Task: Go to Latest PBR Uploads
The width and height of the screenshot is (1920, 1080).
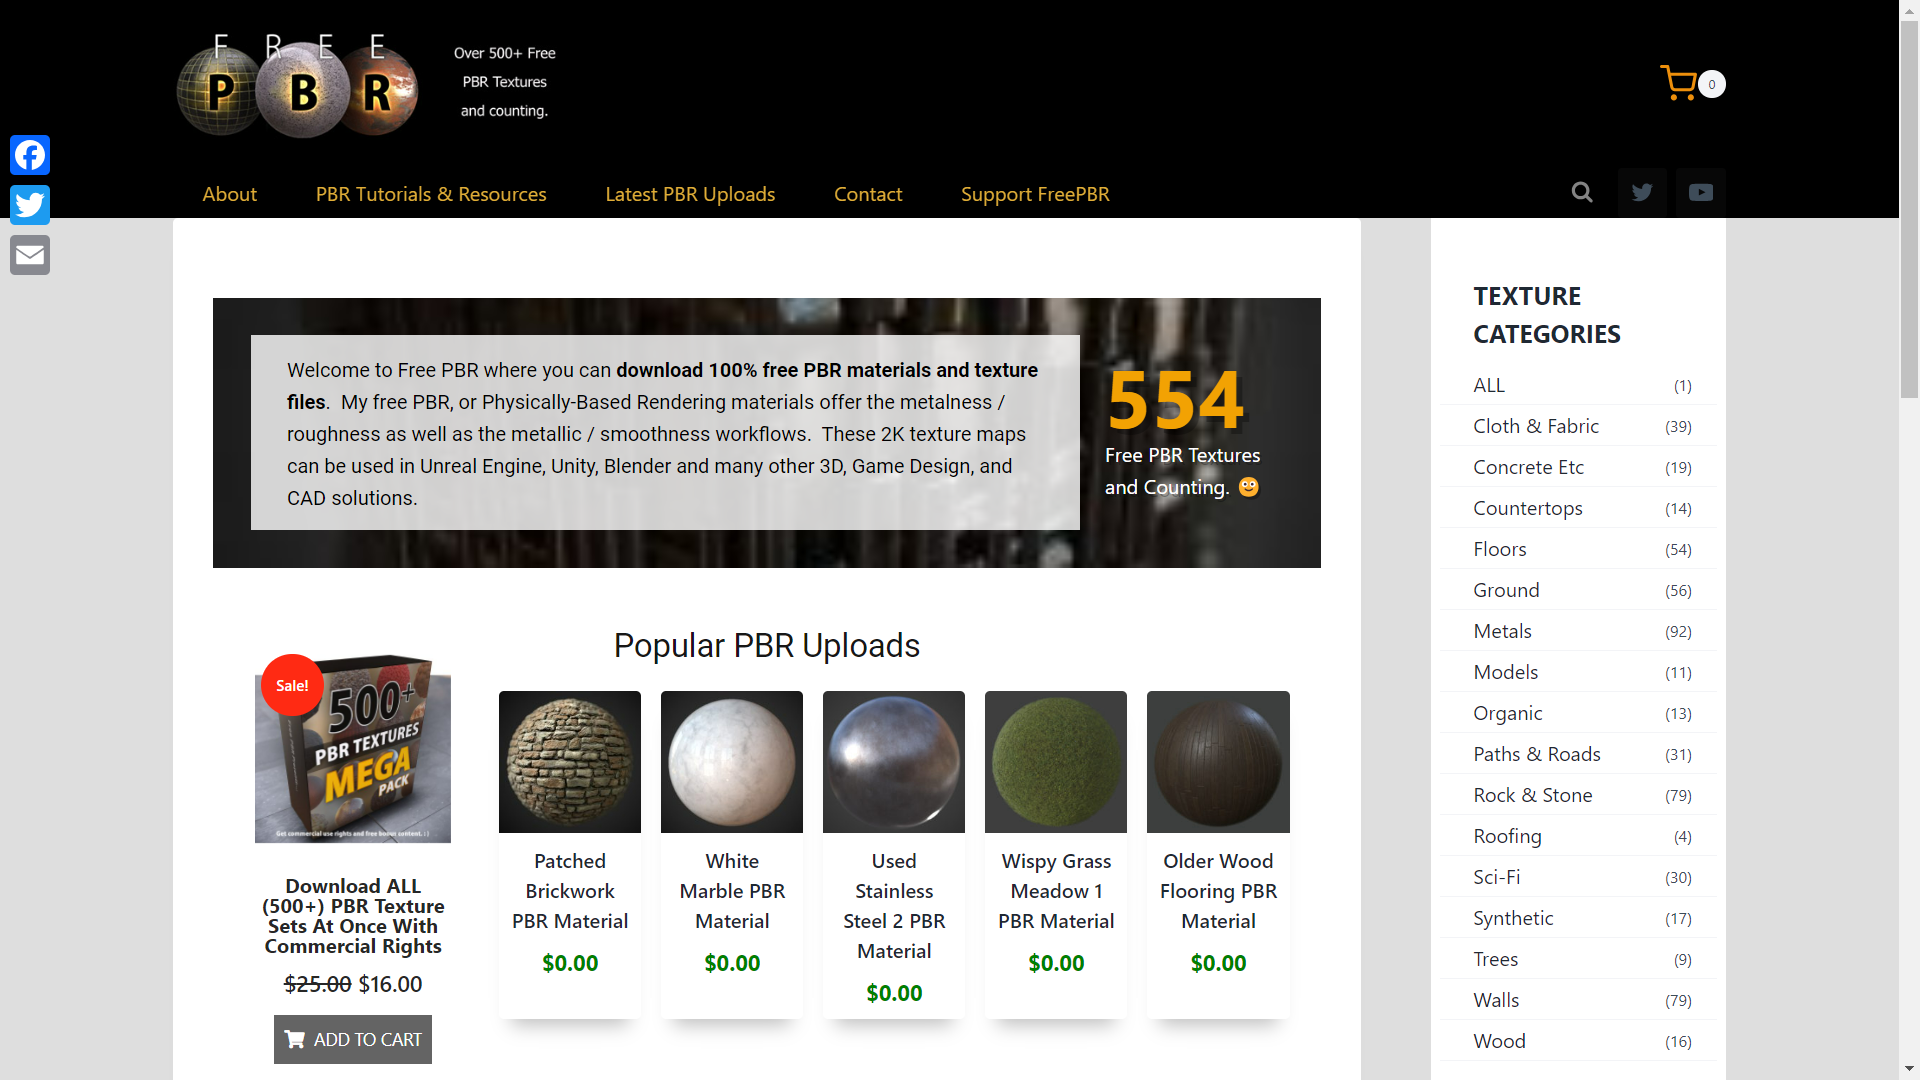Action: 690,194
